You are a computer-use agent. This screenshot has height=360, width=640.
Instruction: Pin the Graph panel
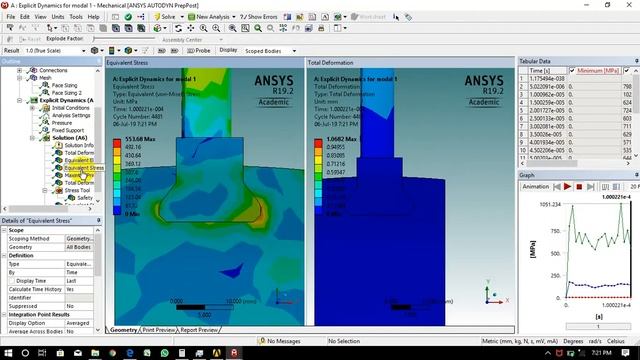pos(636,175)
